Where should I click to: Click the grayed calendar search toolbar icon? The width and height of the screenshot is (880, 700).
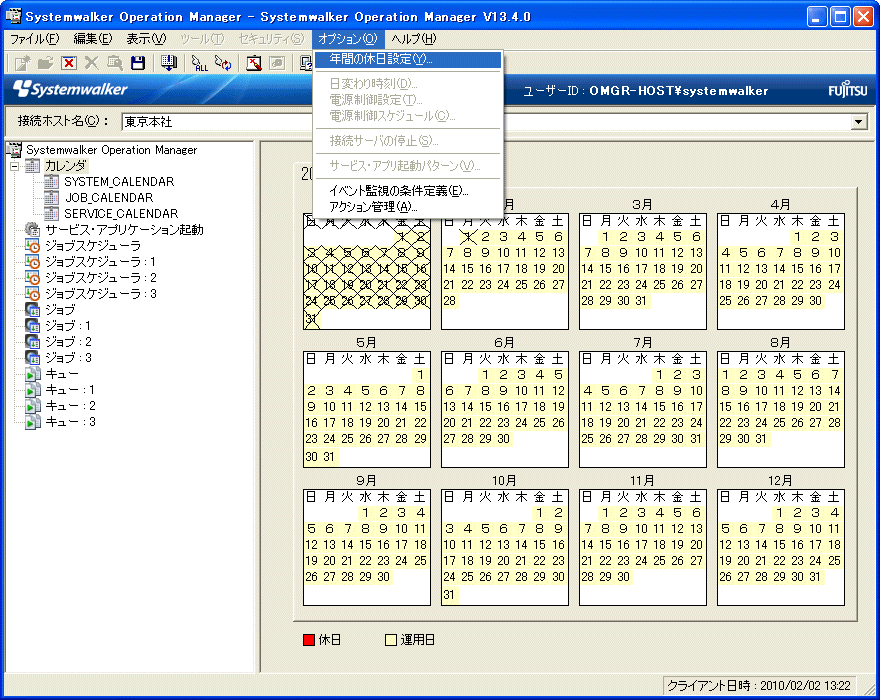tap(114, 63)
